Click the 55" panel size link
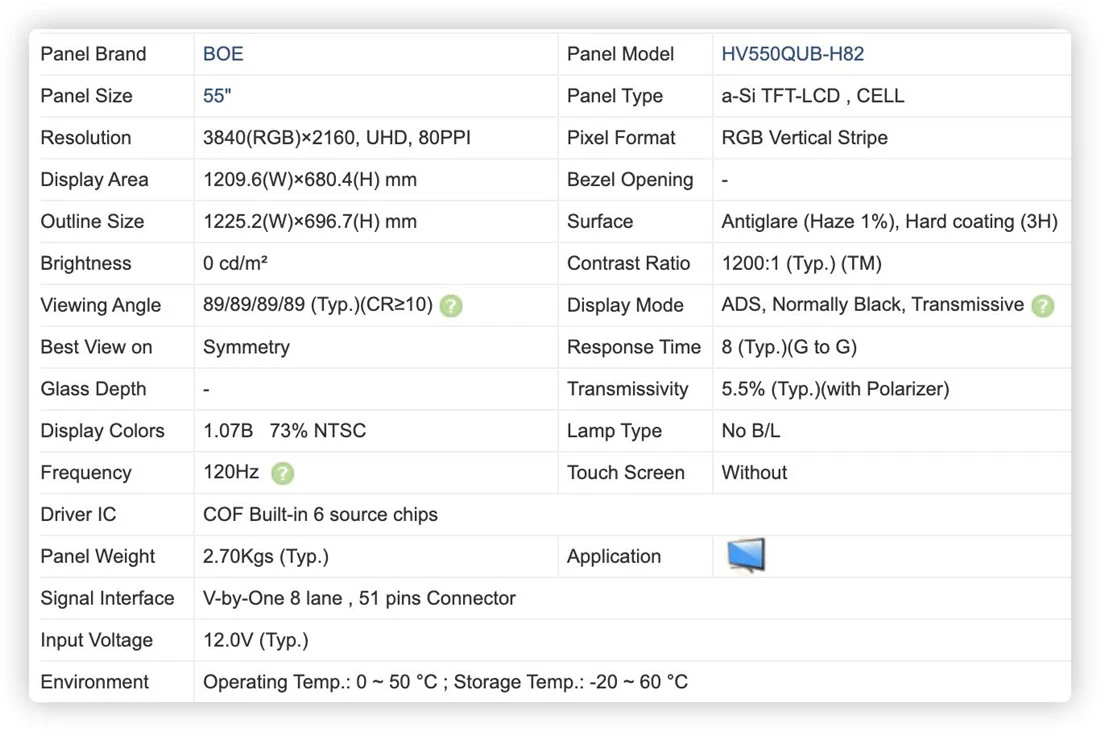 (217, 96)
